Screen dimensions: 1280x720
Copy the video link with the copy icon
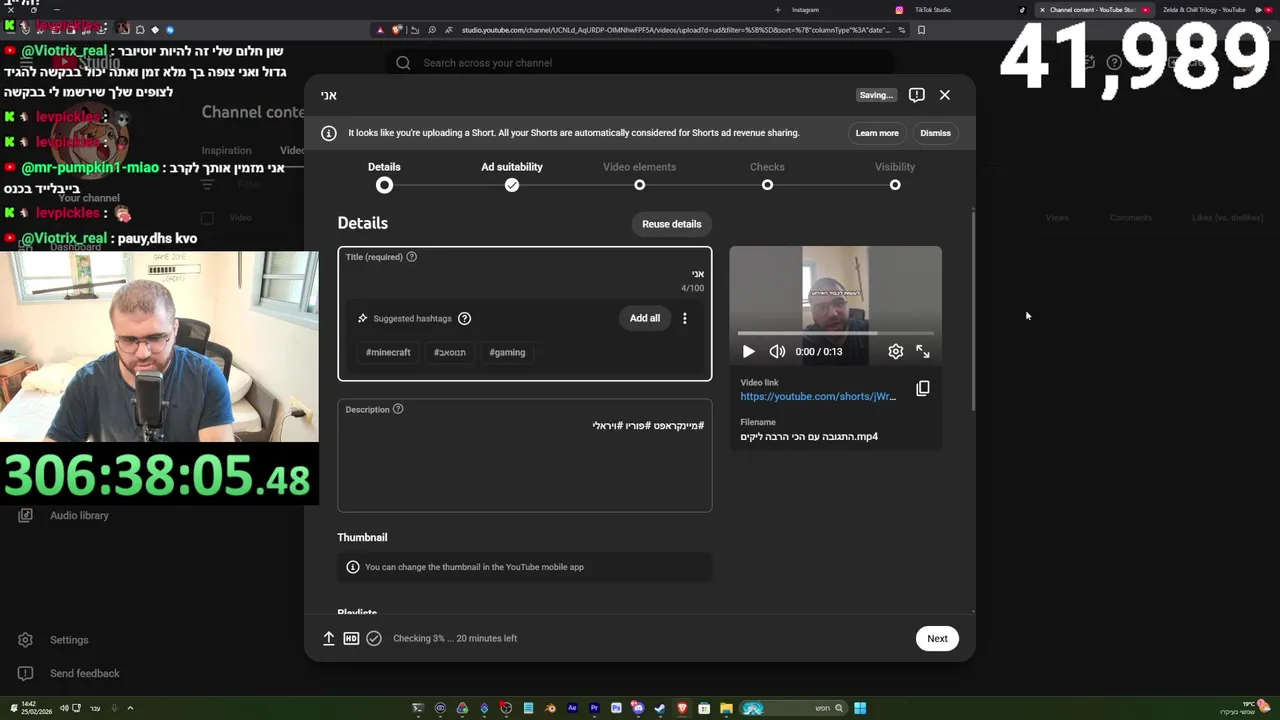click(923, 388)
